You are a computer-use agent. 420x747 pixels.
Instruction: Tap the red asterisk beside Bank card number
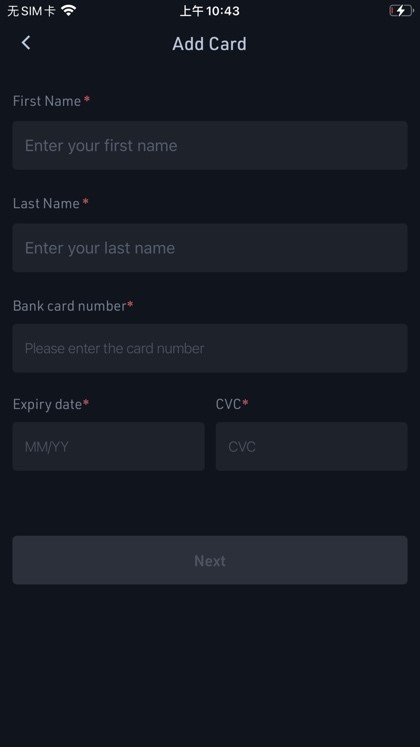[130, 304]
